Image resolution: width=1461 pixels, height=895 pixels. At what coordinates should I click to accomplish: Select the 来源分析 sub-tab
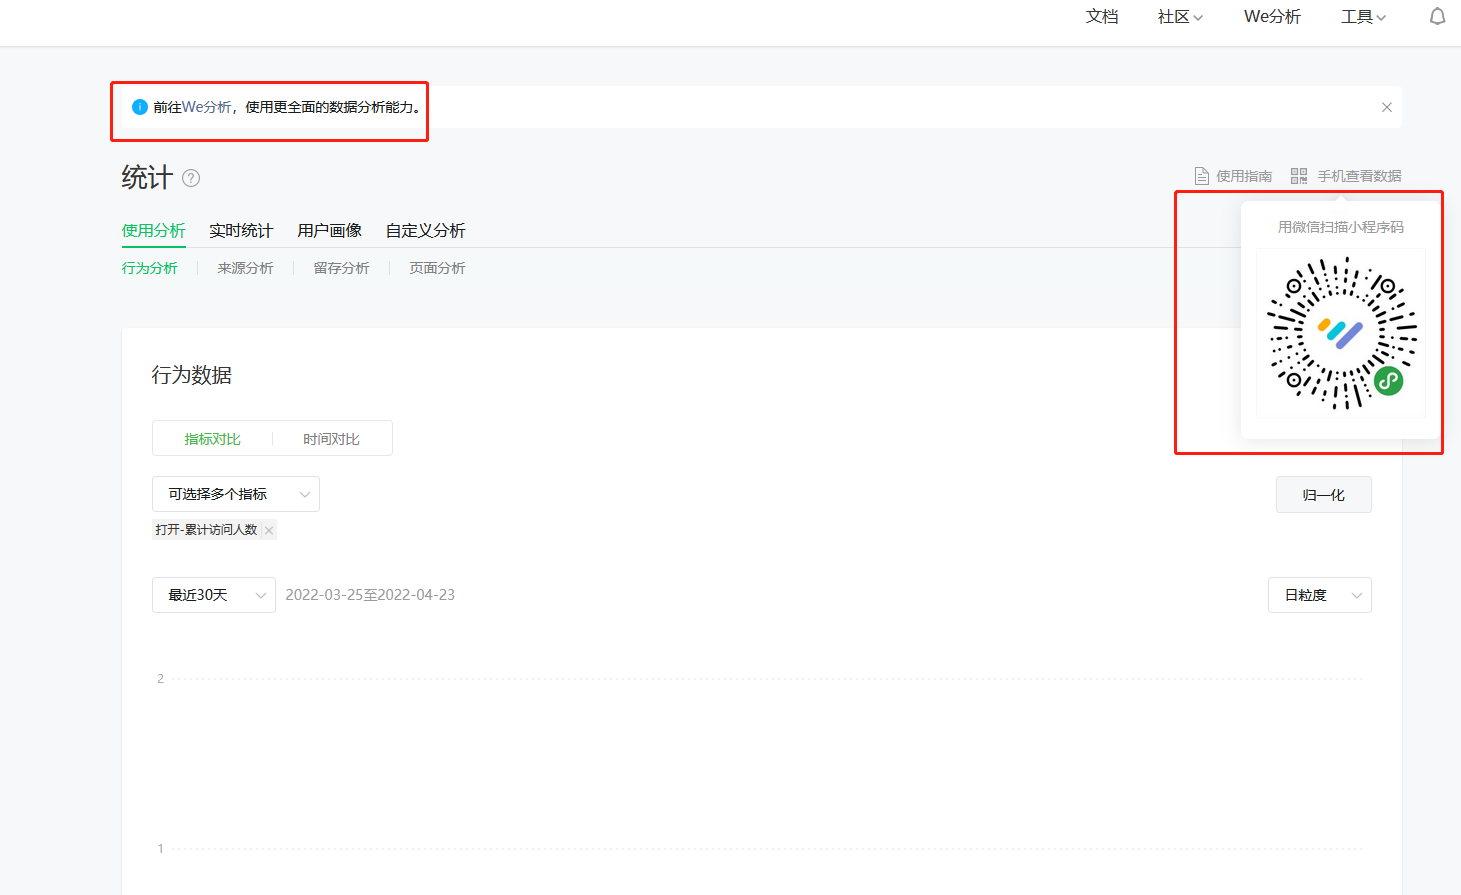[x=245, y=268]
